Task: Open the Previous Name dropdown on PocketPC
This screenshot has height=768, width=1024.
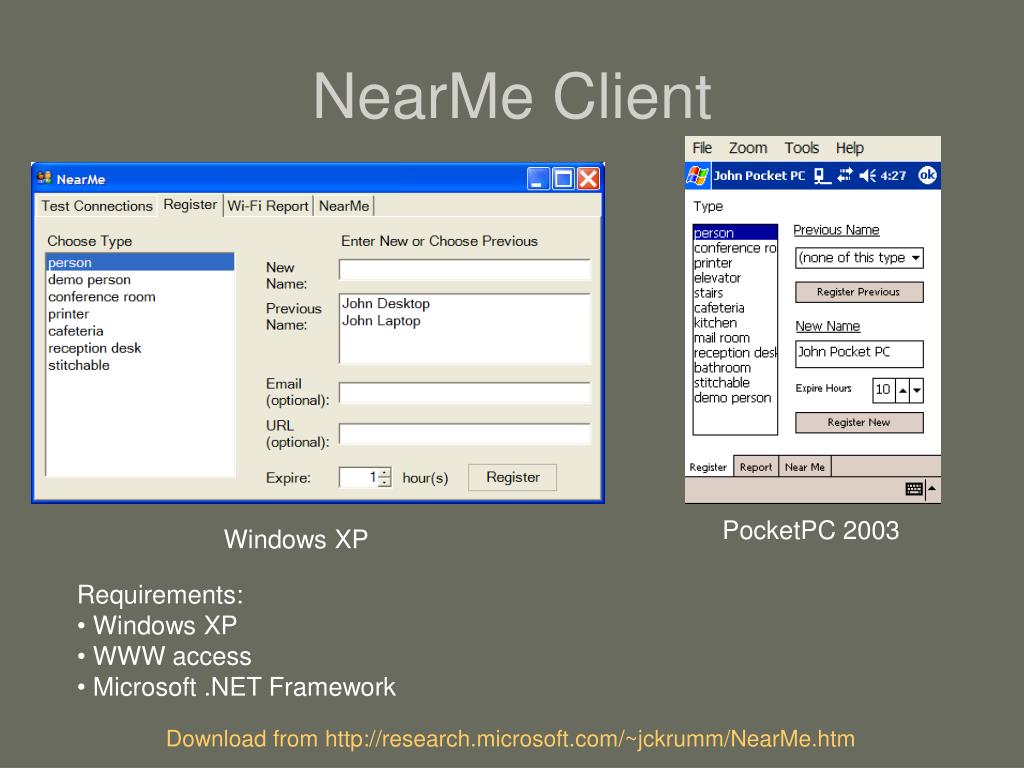Action: pos(916,258)
